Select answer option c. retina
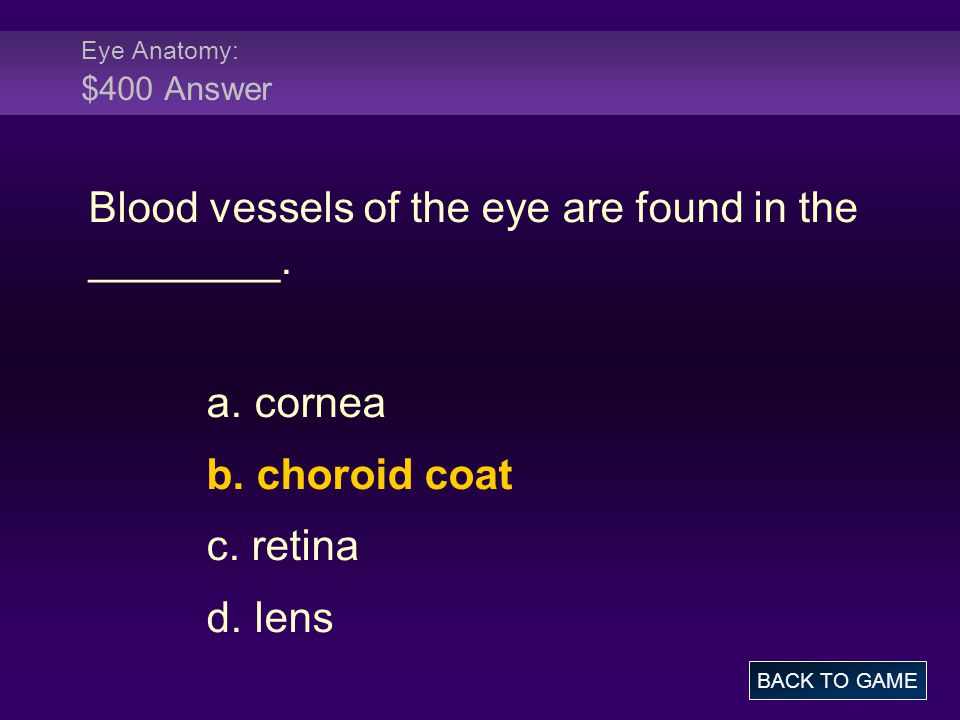960x720 pixels. coord(282,546)
